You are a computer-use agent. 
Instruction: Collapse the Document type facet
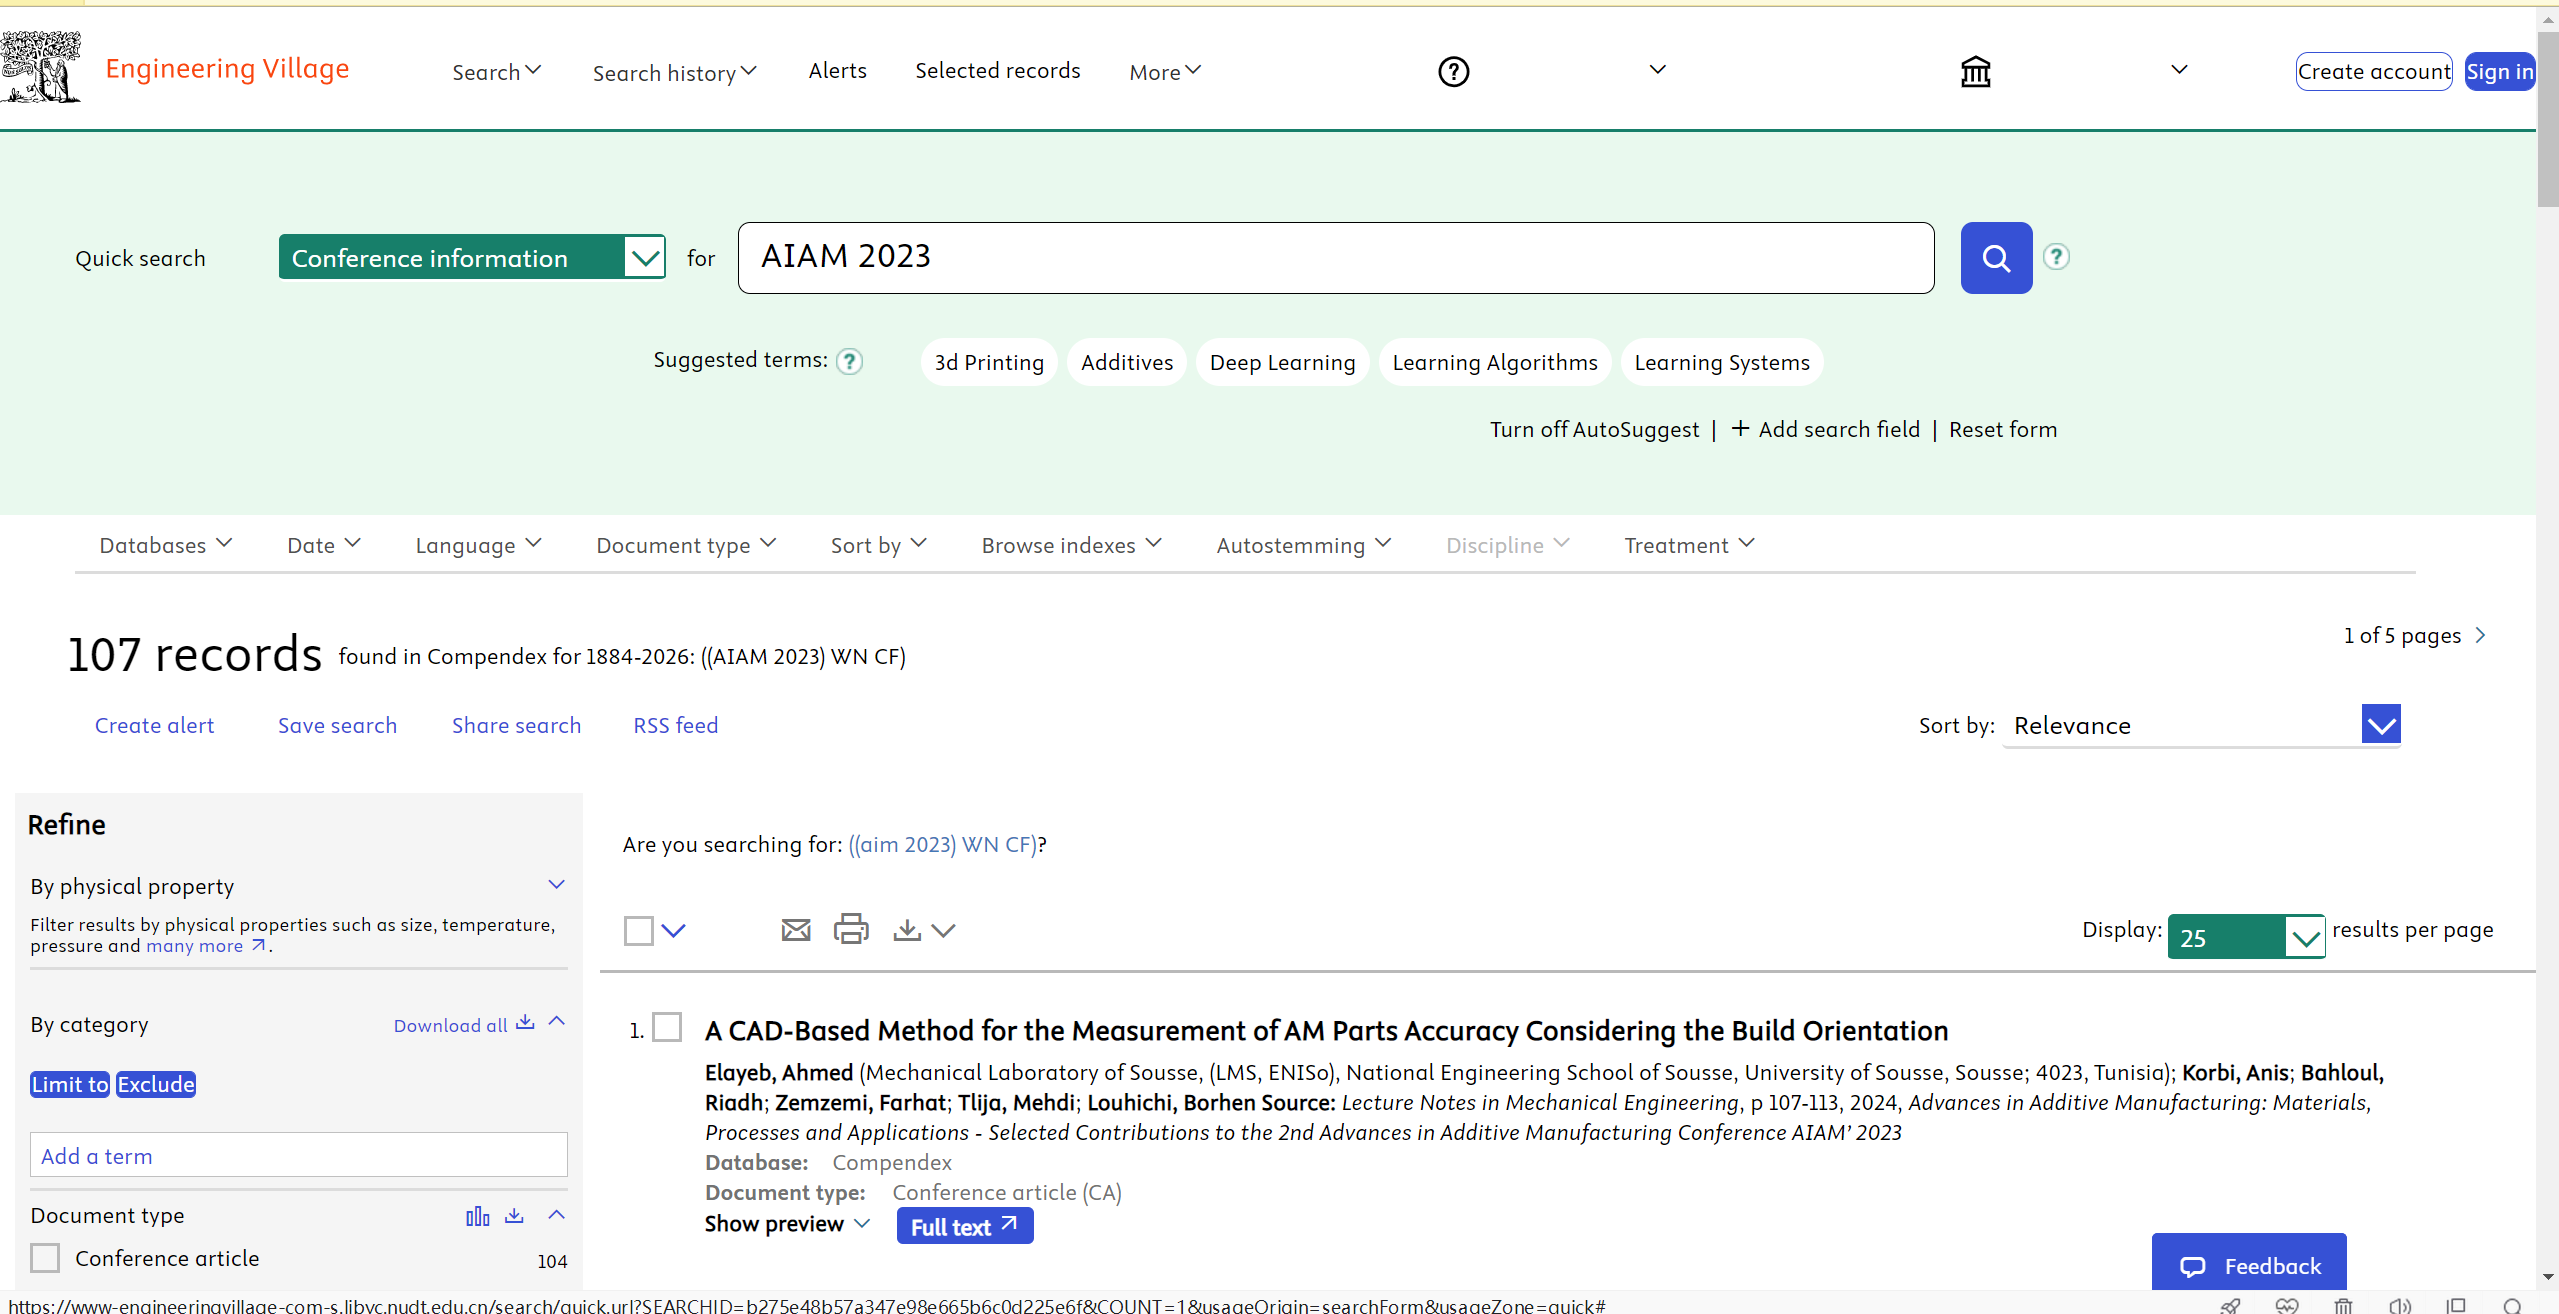tap(557, 1215)
